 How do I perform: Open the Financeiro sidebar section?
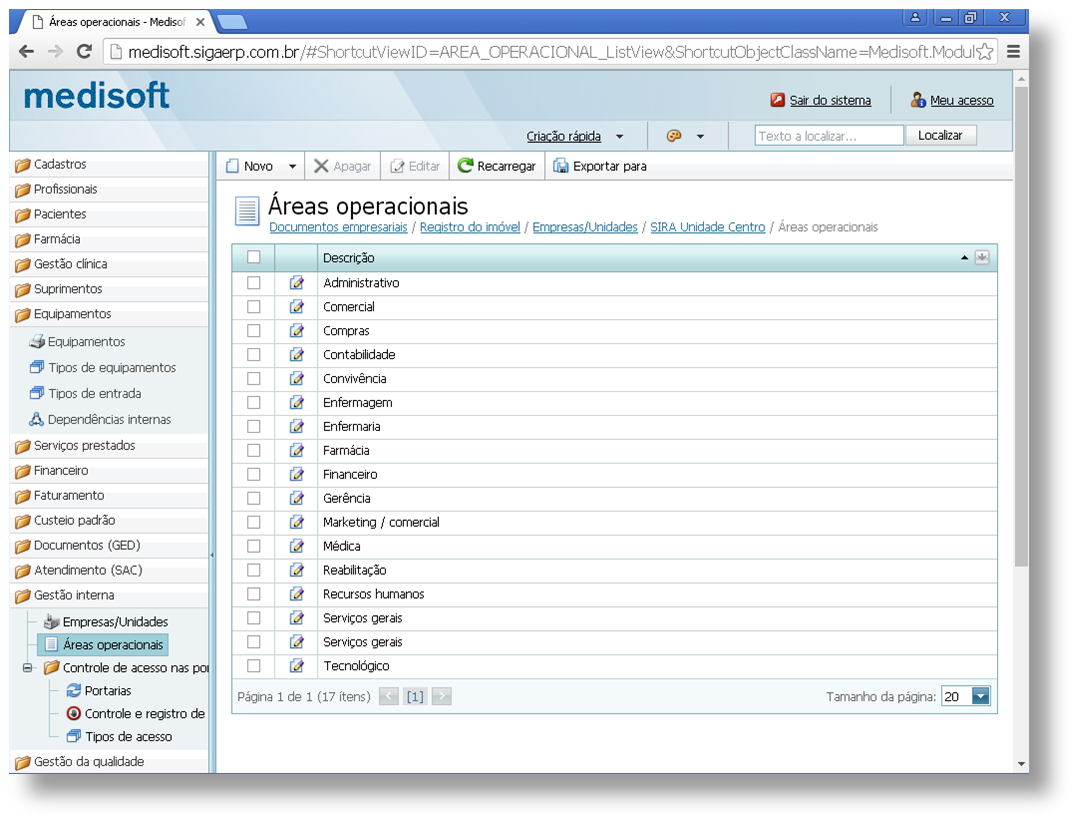click(61, 470)
